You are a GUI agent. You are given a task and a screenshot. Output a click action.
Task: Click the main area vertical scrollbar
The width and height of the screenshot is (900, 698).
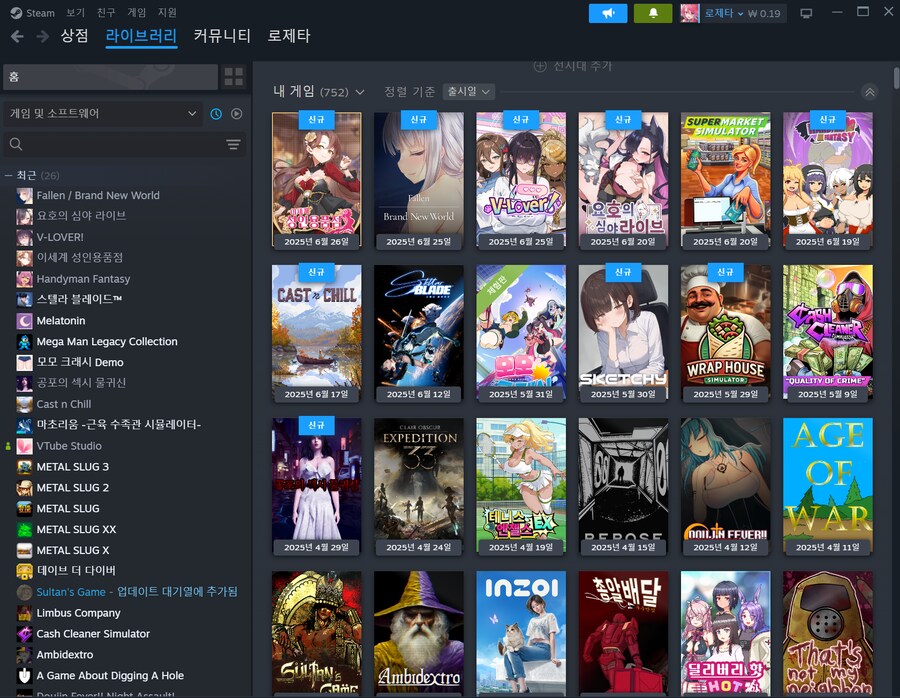896,78
